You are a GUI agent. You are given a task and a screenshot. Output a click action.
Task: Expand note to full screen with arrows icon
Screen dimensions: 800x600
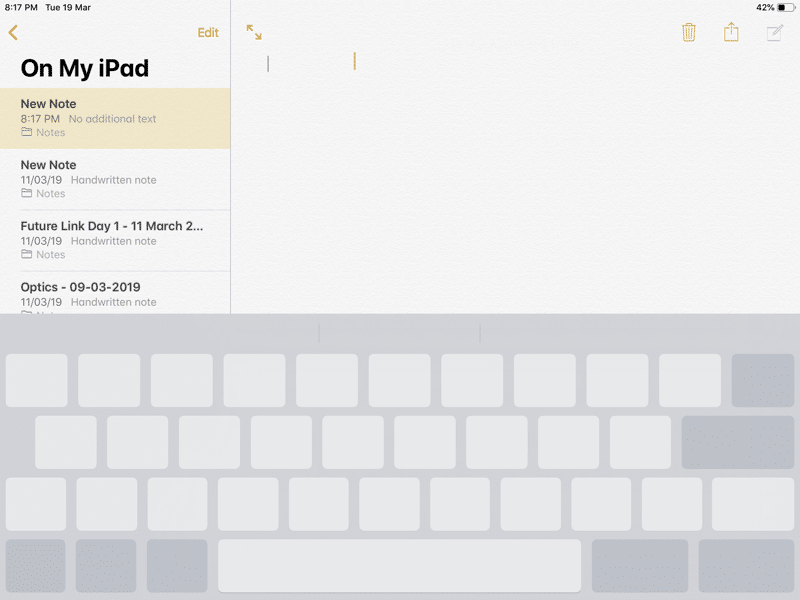coord(254,33)
